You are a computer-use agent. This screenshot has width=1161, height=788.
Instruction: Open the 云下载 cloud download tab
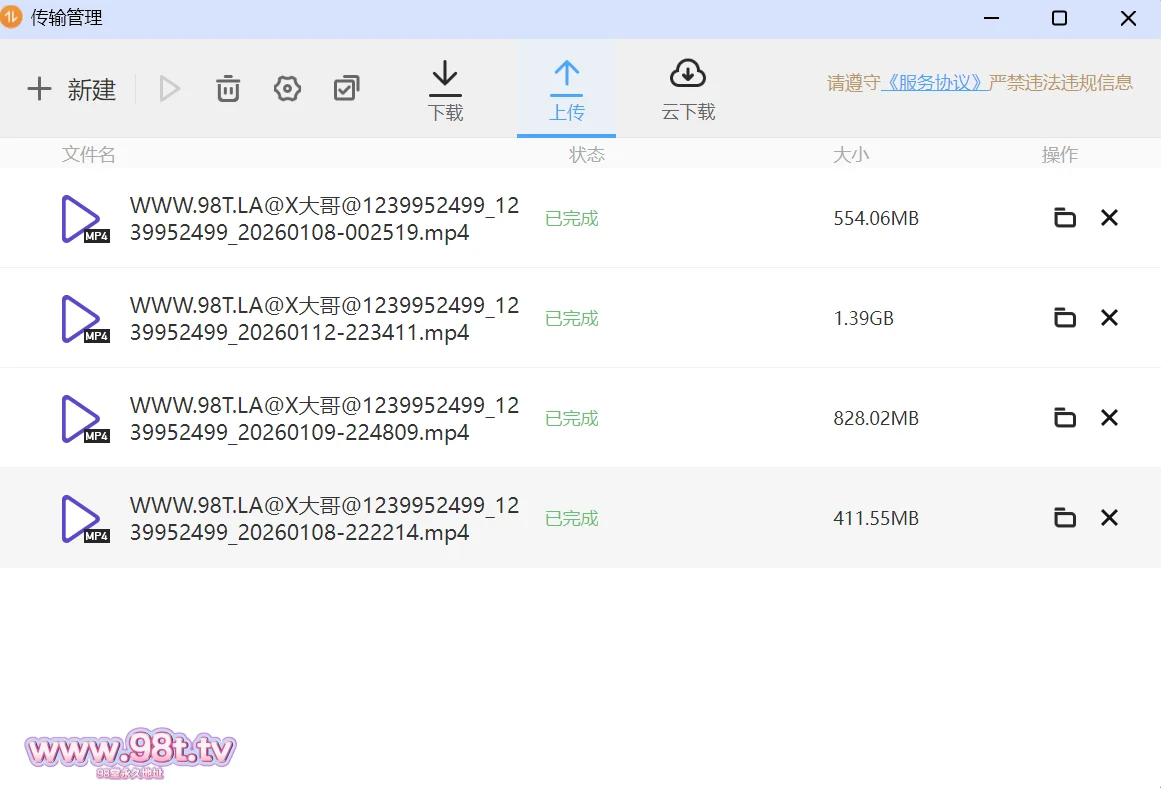[x=688, y=91]
